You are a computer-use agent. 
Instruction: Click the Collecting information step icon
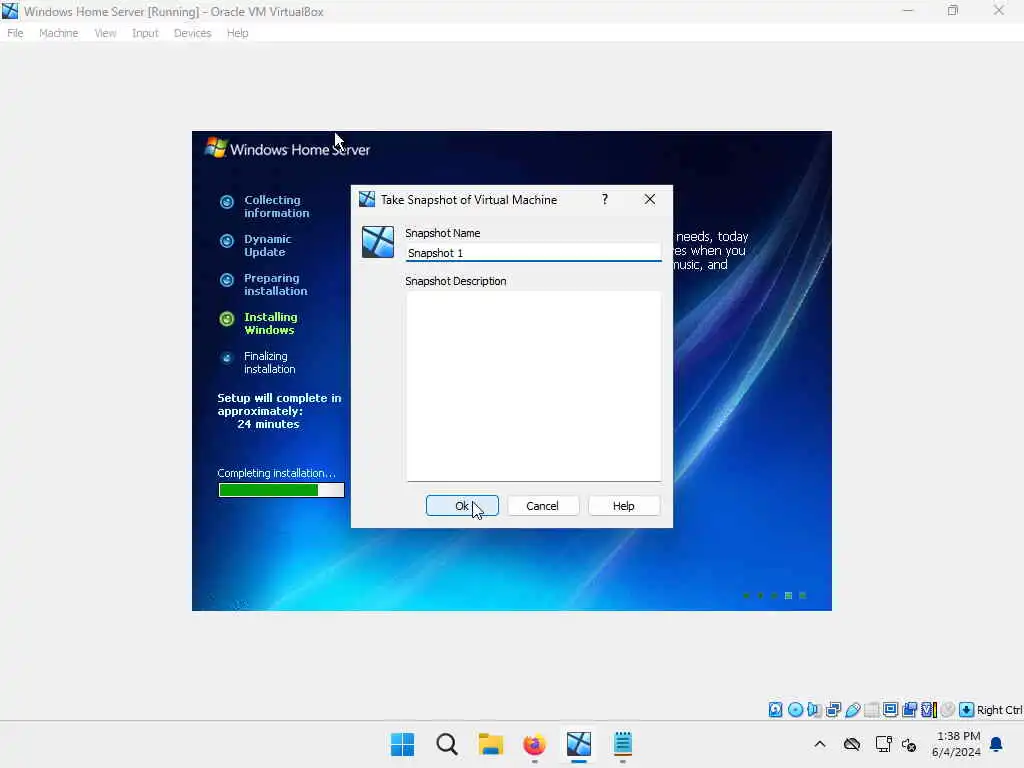[227, 202]
